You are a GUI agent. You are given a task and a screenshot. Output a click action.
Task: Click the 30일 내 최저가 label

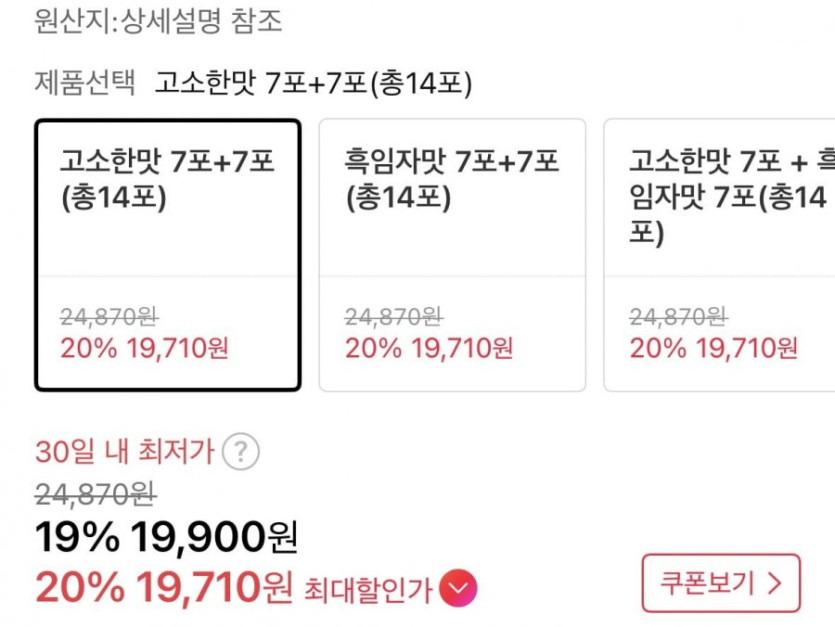pyautogui.click(x=125, y=452)
